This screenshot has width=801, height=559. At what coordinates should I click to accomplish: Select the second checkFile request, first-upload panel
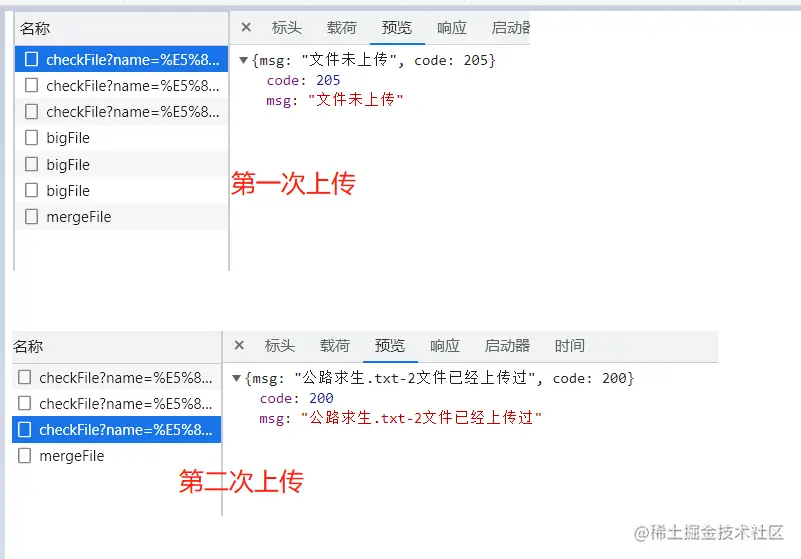(122, 85)
